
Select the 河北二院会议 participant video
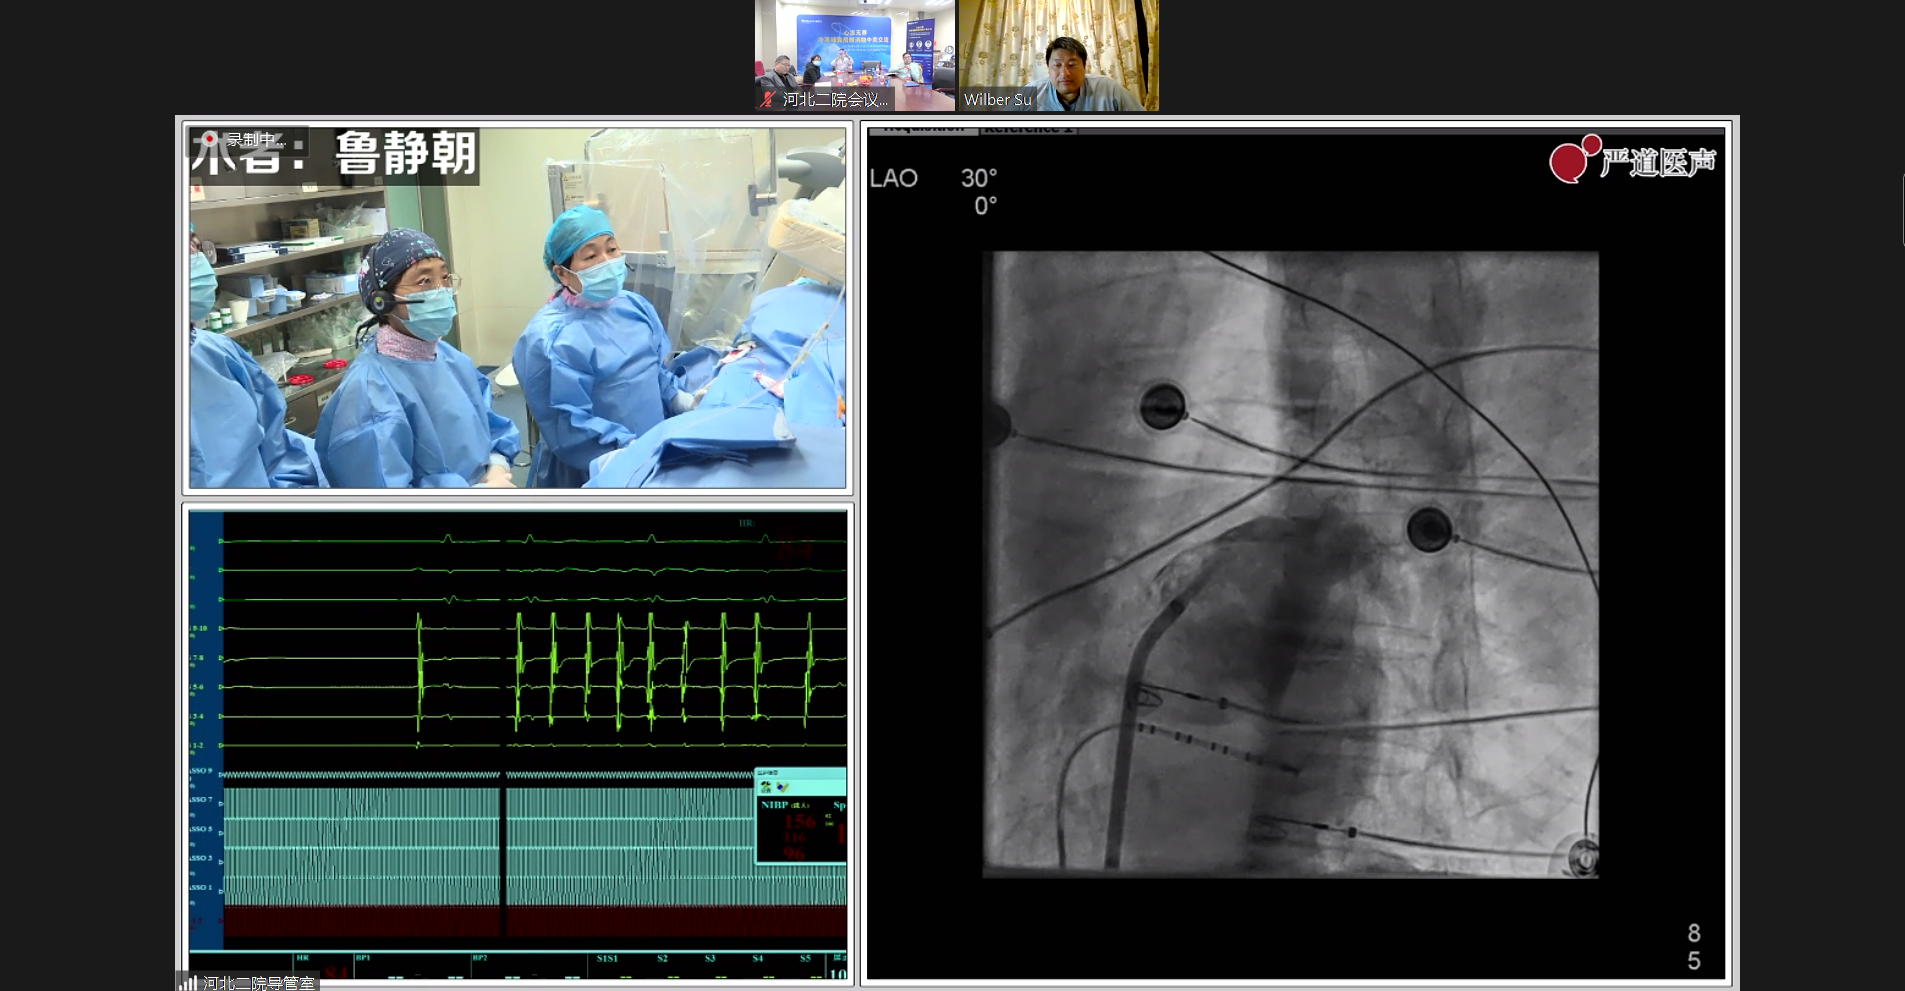pos(855,50)
